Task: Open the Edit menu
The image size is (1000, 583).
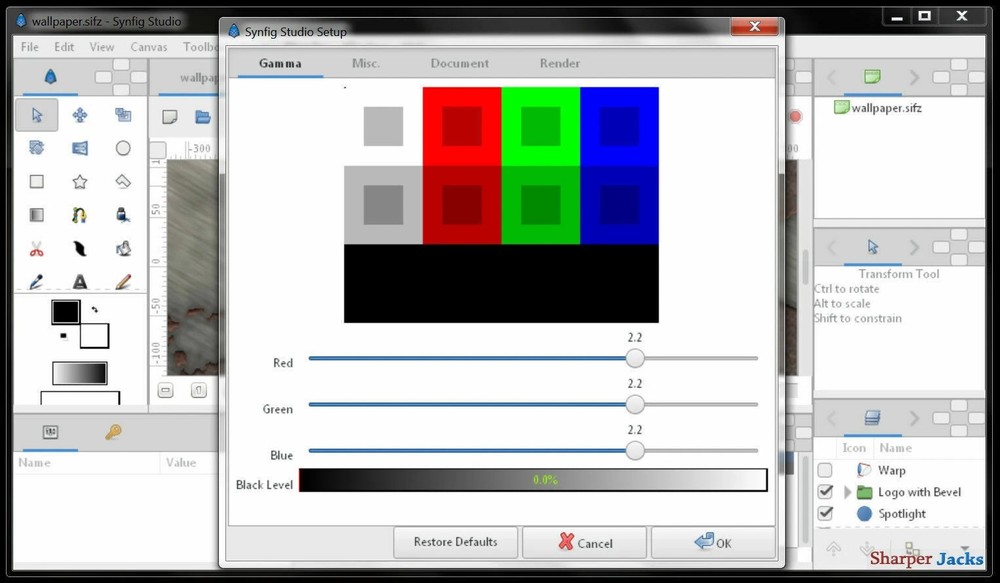Action: (x=64, y=47)
